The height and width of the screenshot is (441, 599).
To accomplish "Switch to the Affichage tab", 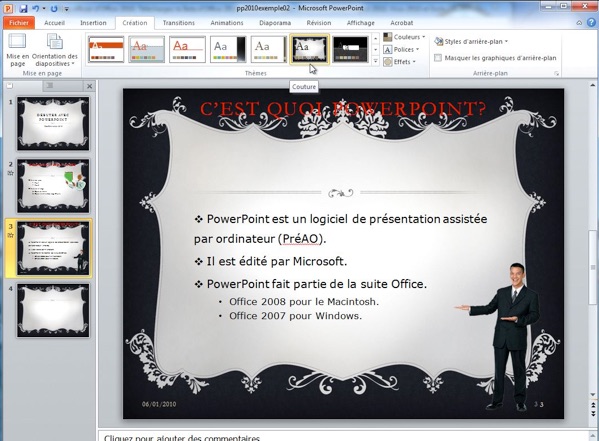I will click(361, 23).
